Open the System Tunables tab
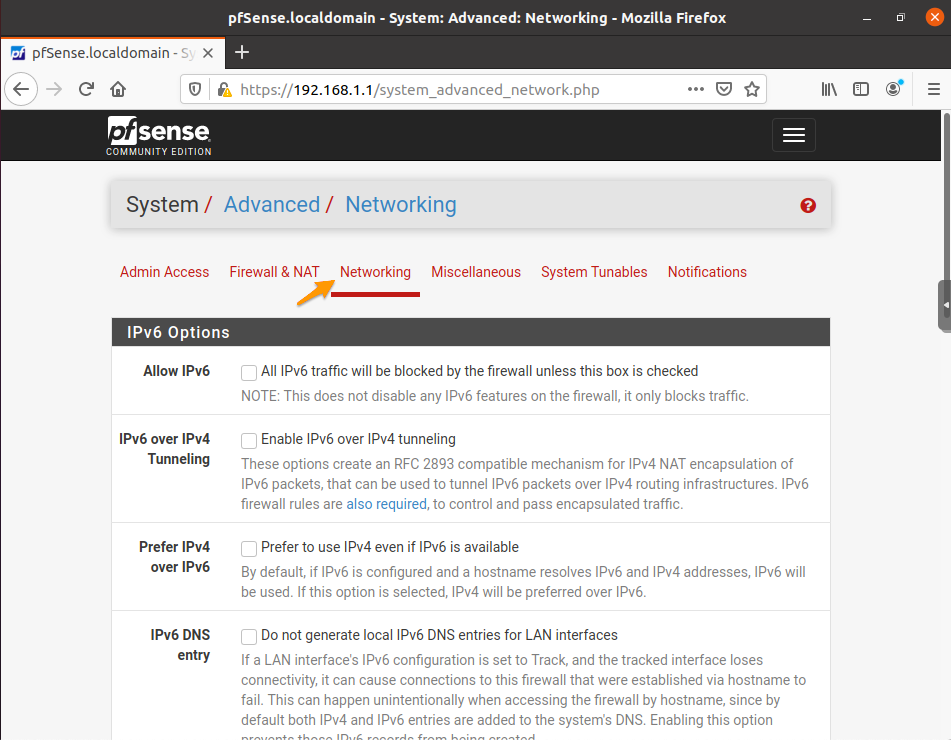The height and width of the screenshot is (740, 951). point(594,272)
